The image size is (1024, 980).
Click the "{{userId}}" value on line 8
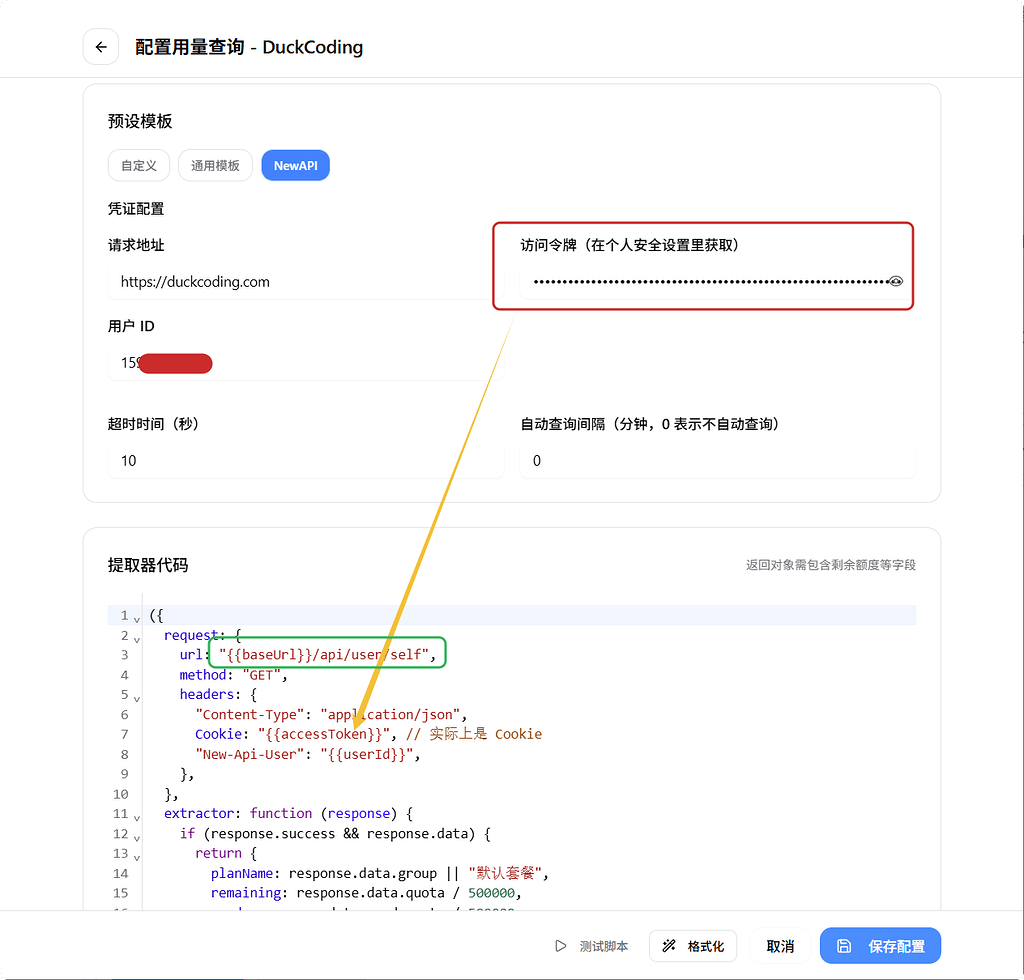[x=366, y=754]
